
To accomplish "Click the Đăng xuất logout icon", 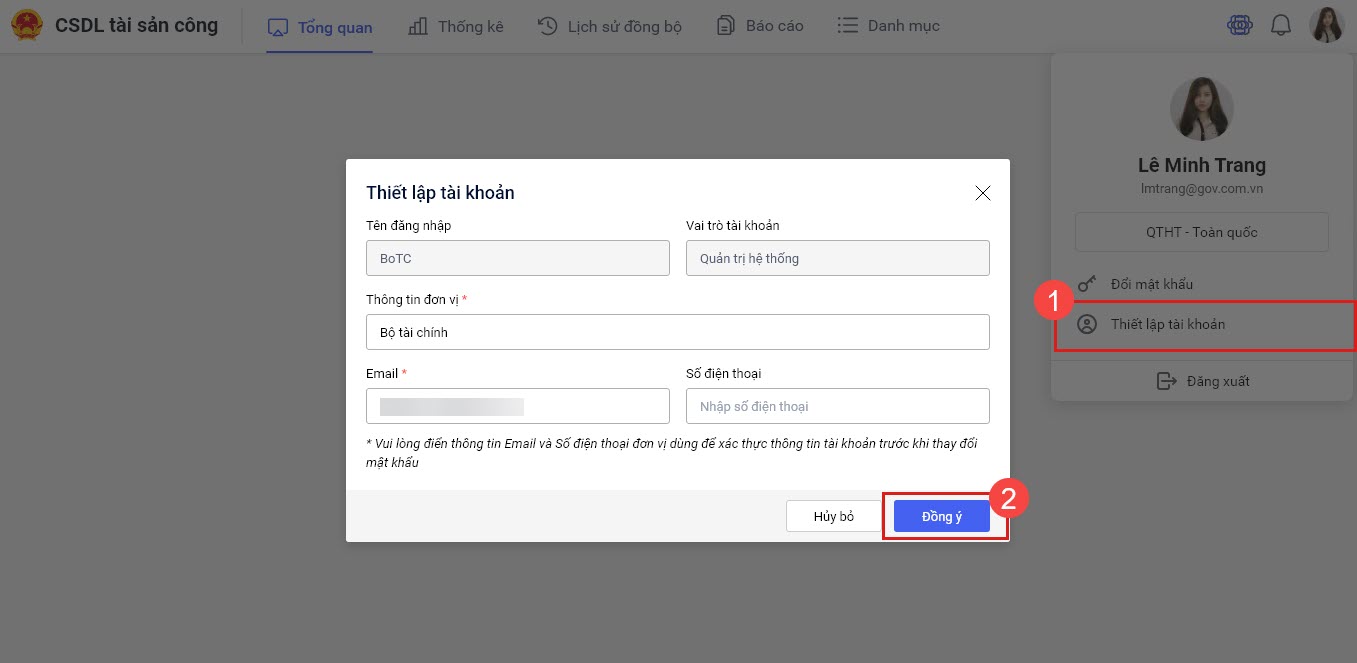I will pos(1166,381).
